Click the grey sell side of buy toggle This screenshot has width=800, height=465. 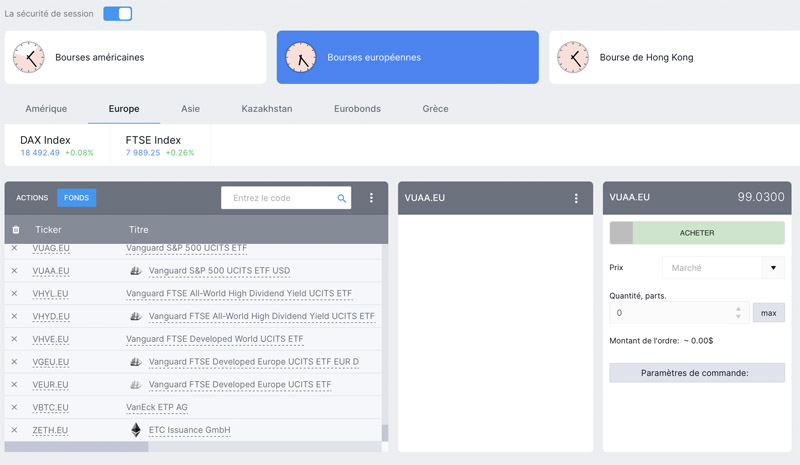[621, 233]
